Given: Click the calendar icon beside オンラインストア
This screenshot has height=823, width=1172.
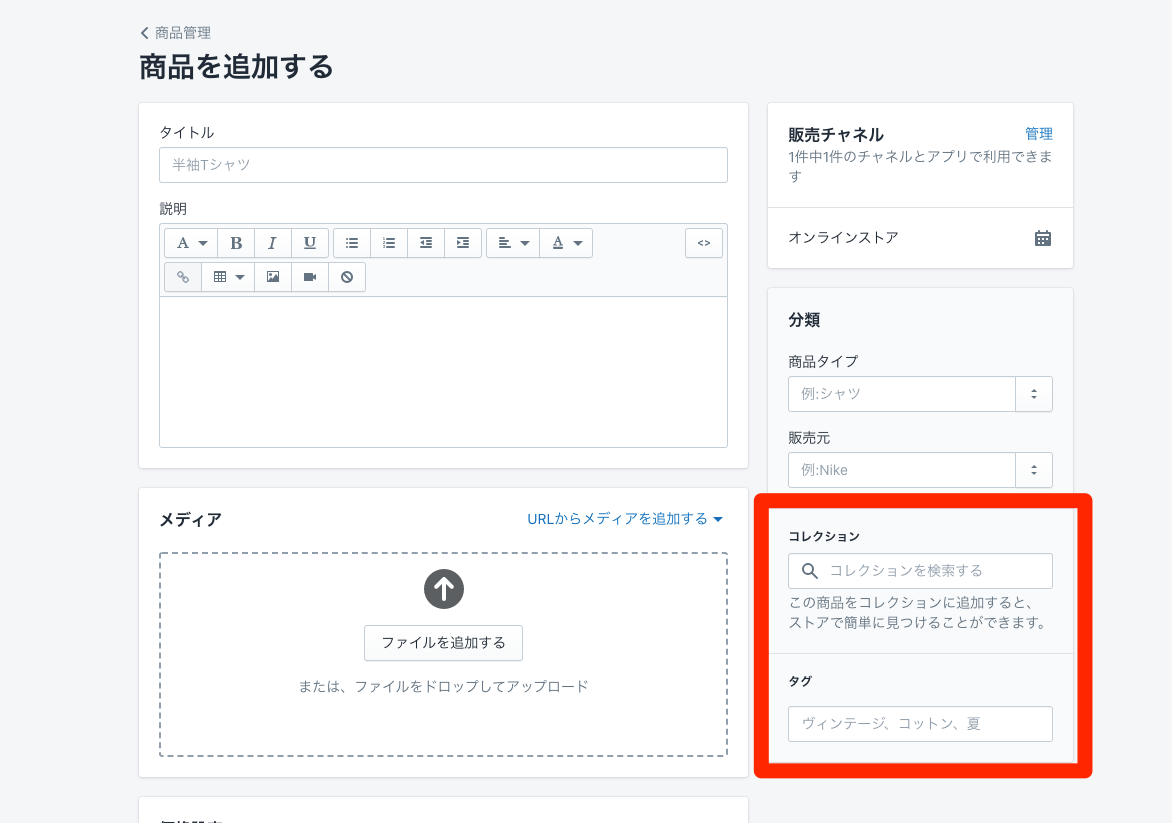Looking at the screenshot, I should (x=1042, y=238).
